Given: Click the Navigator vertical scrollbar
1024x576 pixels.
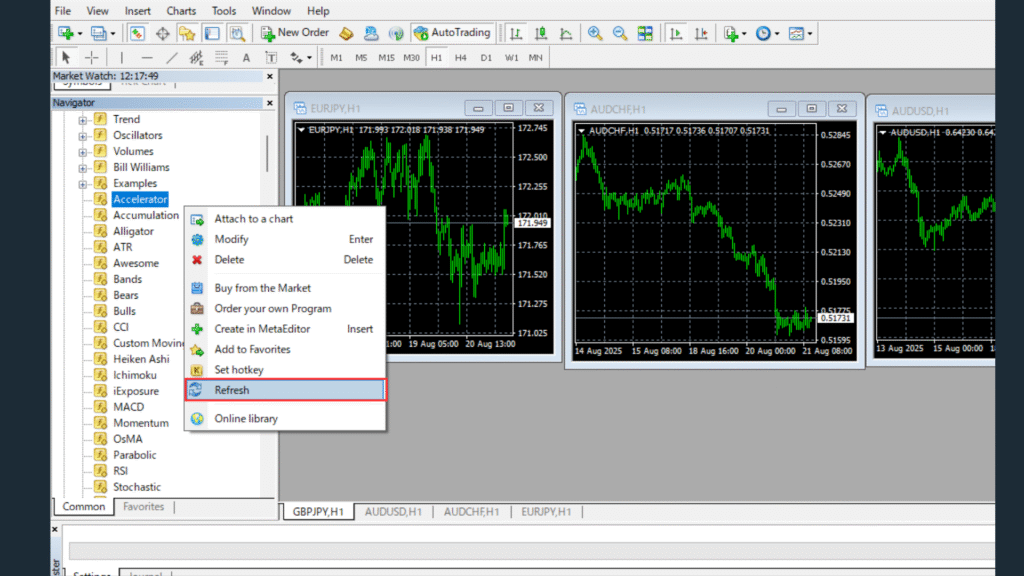Looking at the screenshot, I should pos(267,154).
